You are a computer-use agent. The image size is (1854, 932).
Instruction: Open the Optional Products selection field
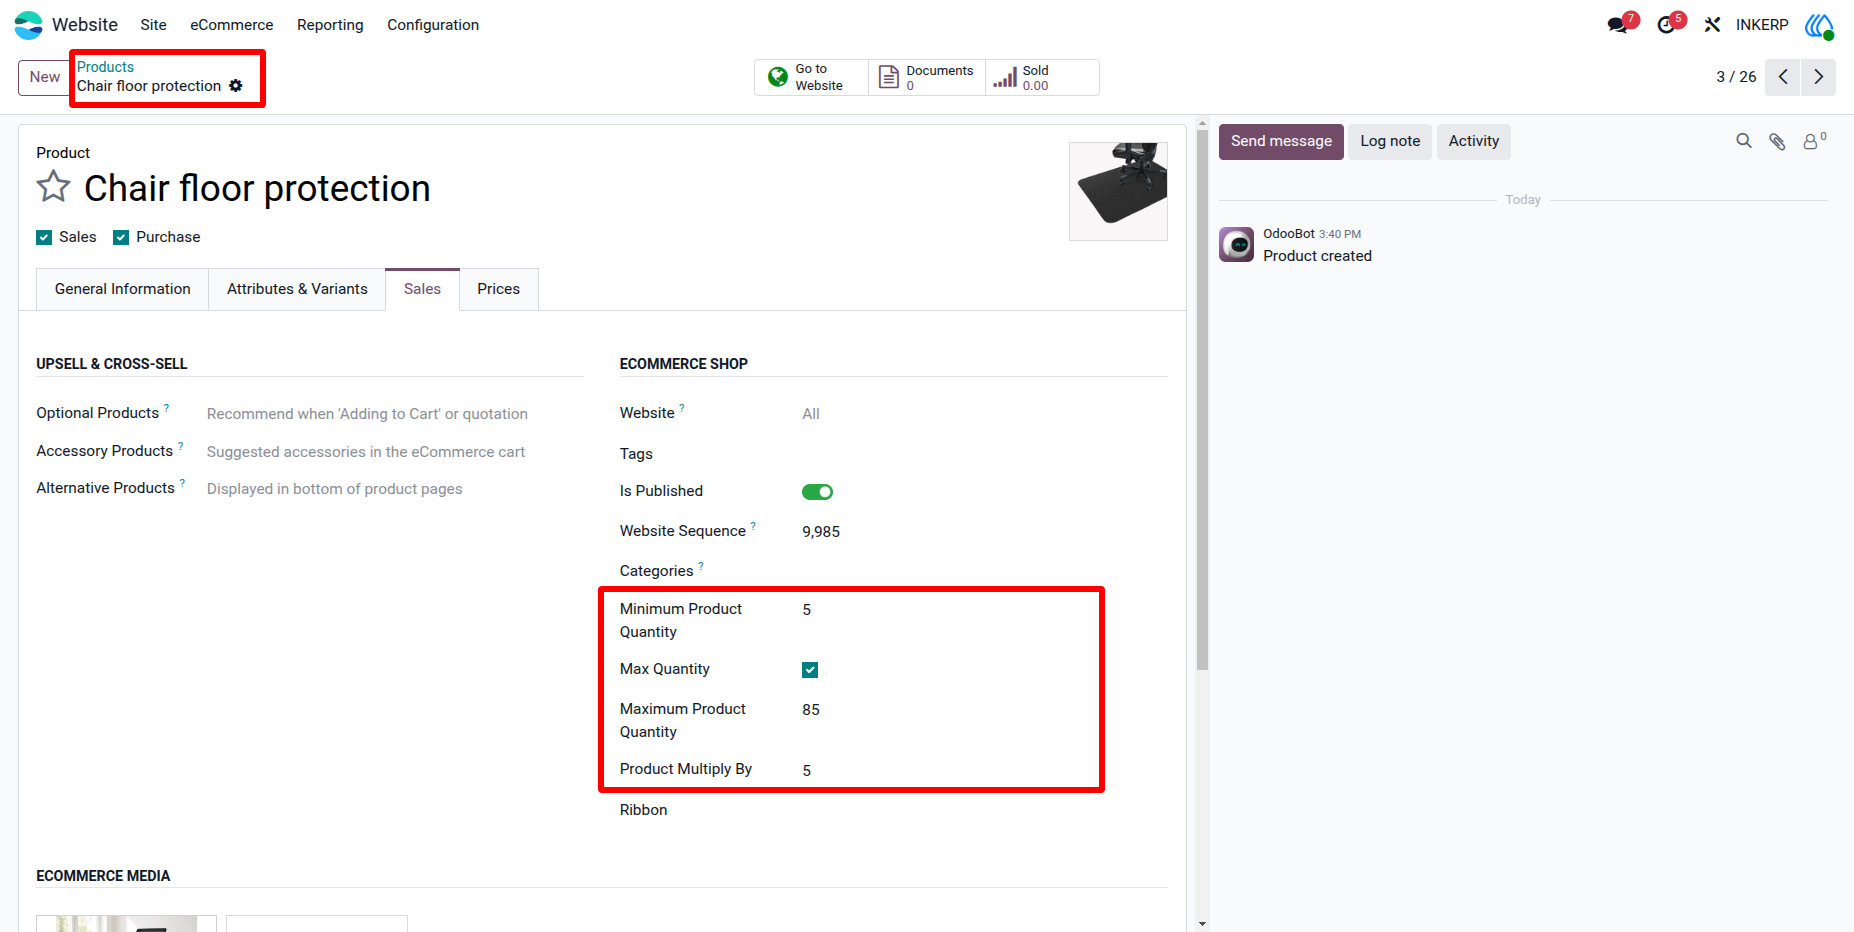[x=395, y=414]
